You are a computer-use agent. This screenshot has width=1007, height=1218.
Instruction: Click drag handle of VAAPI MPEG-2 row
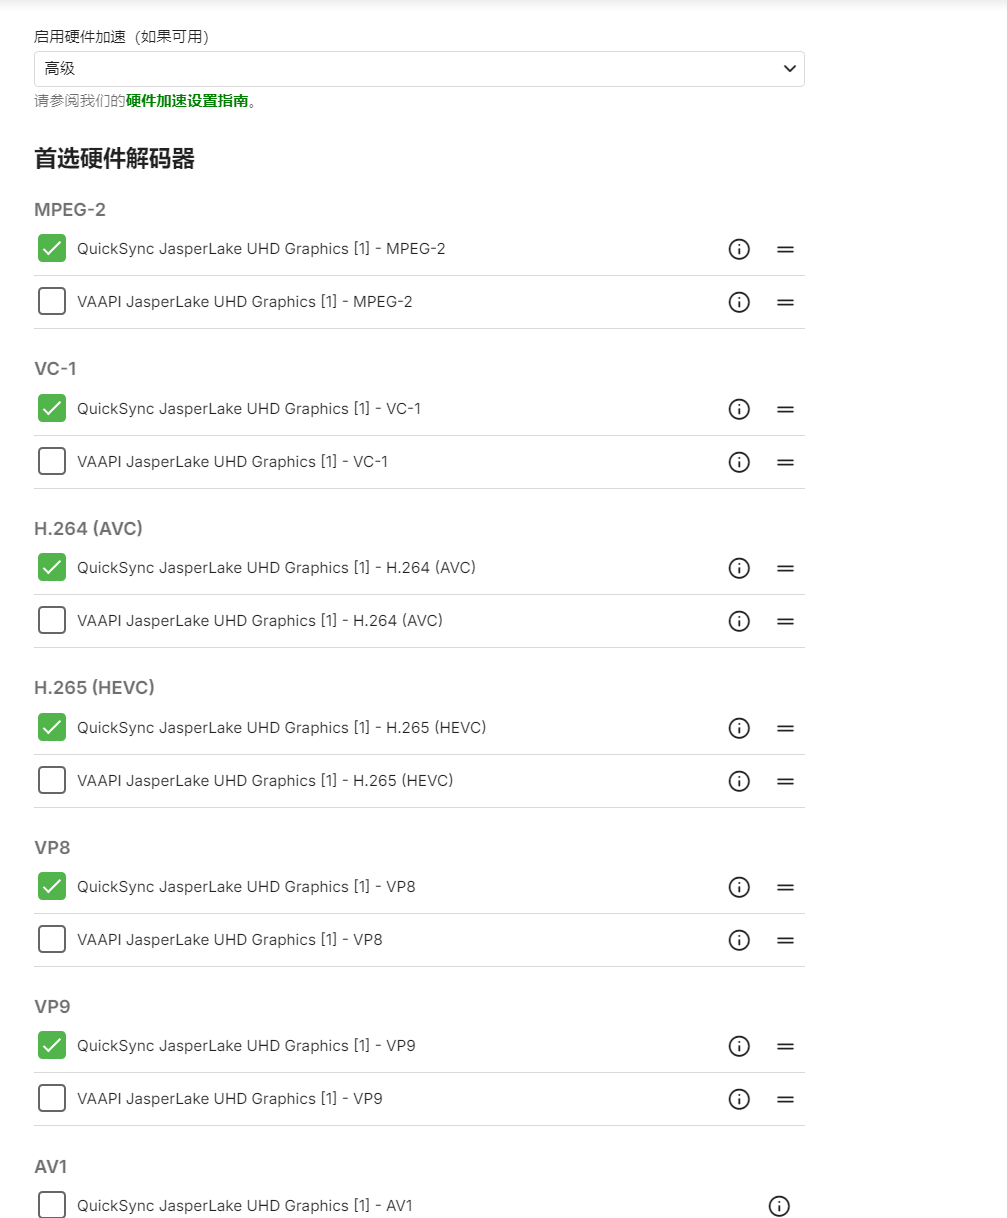pos(785,302)
